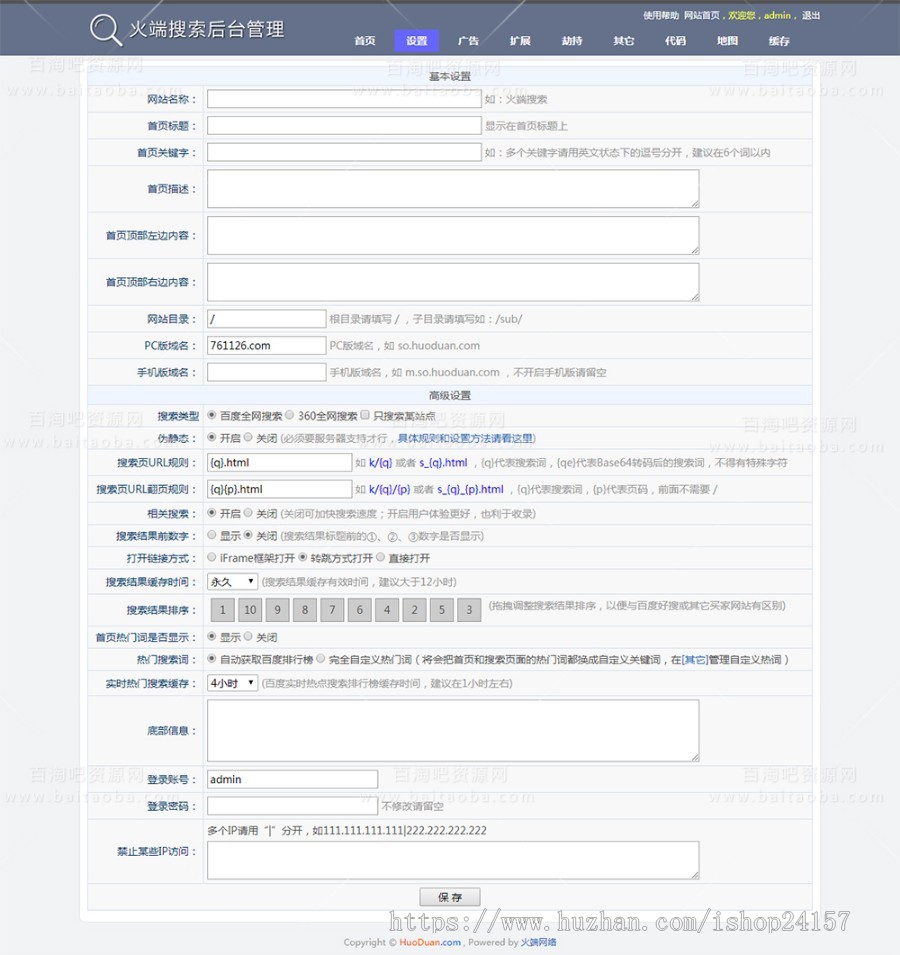Viewport: 900px width, 955px height.
Task: Click the 退出 logout link
Action: click(810, 15)
